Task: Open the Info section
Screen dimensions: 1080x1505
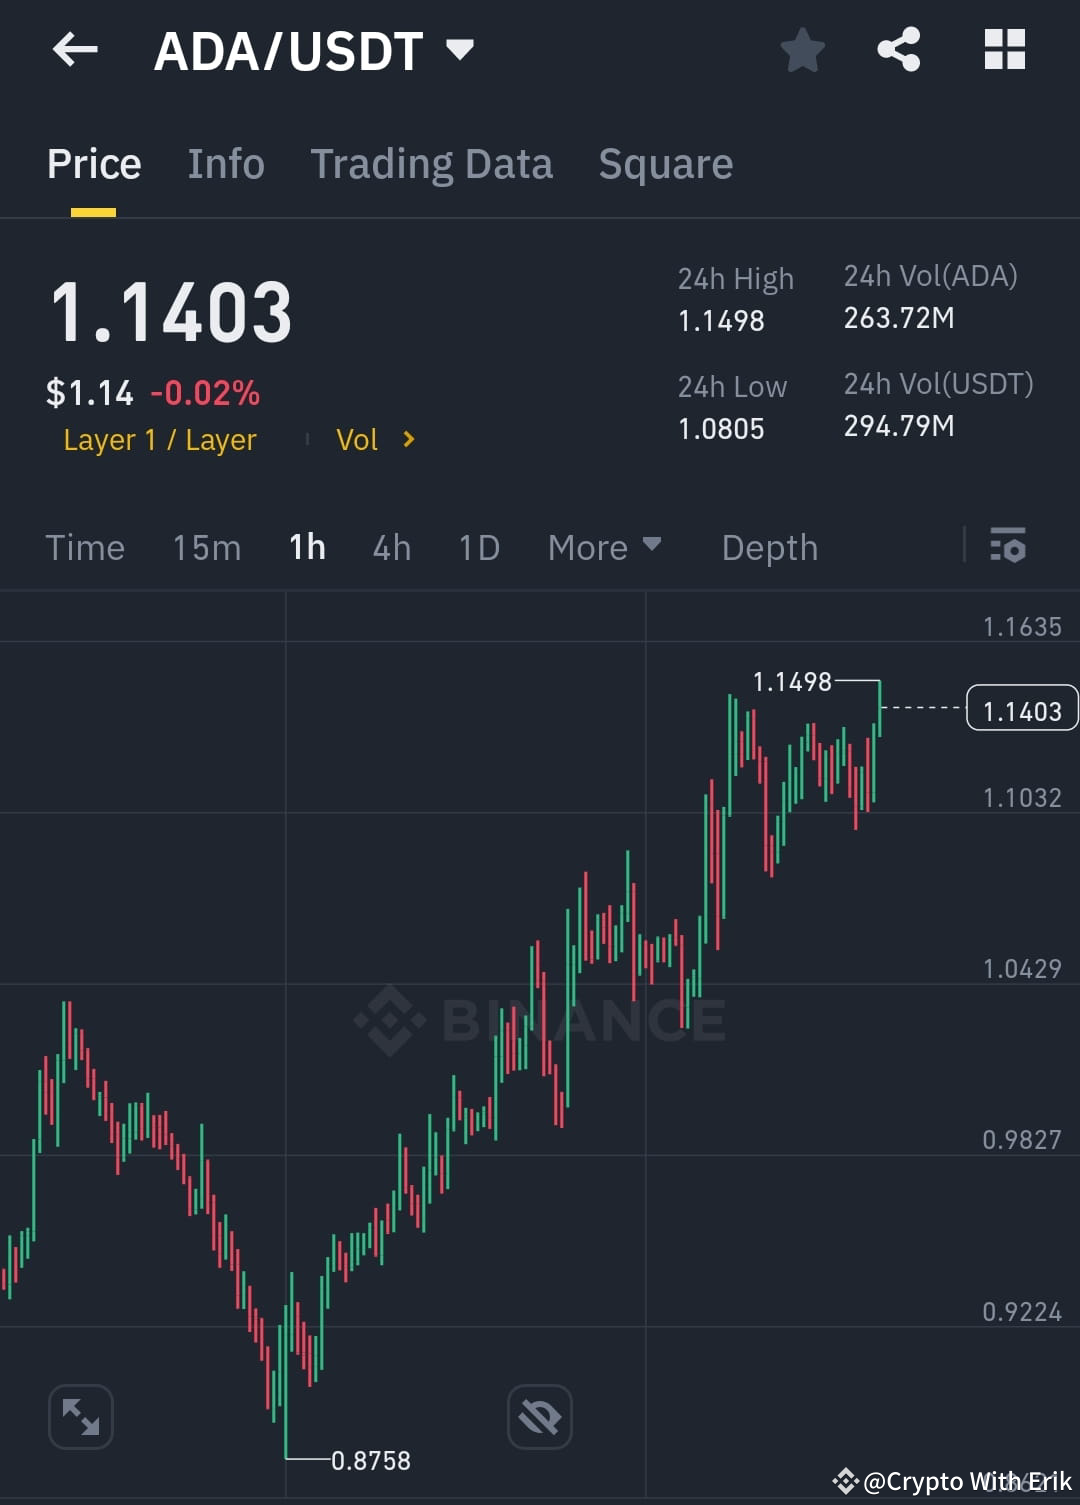Action: pos(225,163)
